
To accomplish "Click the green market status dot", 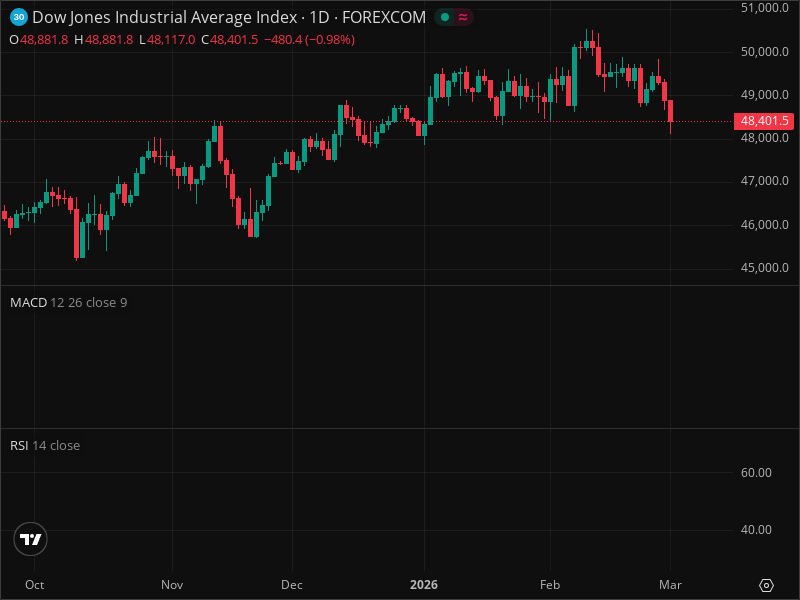I will pos(445,17).
